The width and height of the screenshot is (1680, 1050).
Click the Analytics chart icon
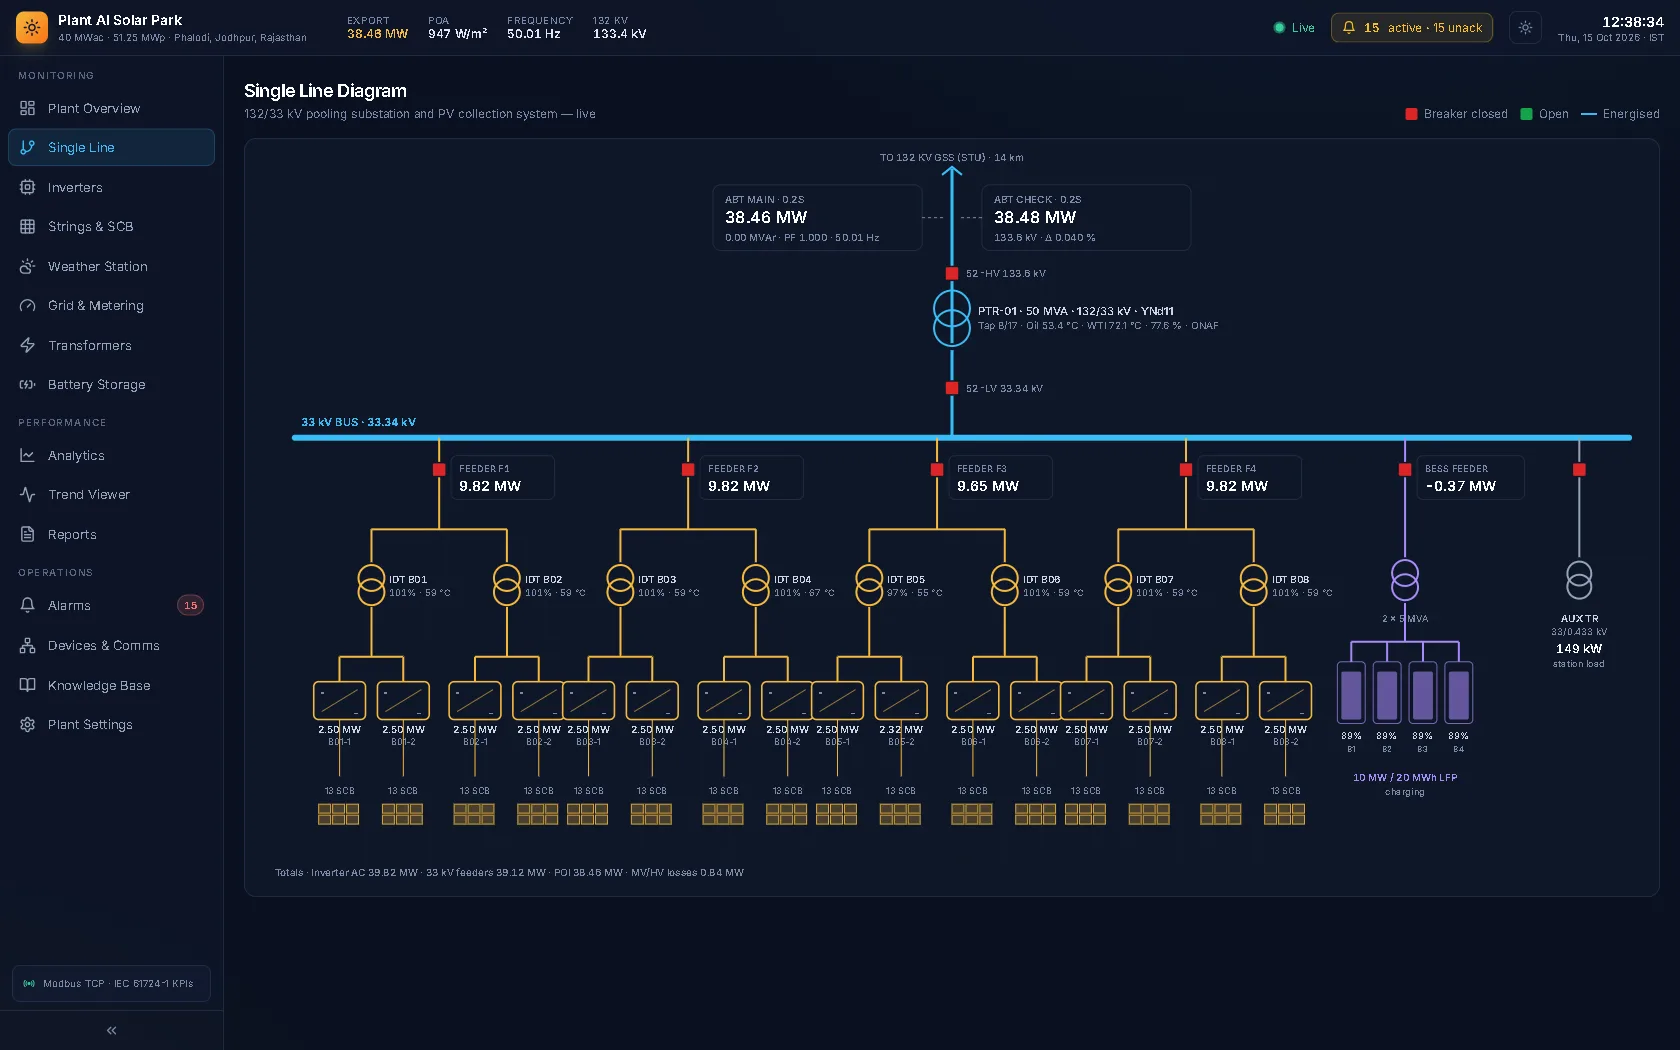[28, 455]
